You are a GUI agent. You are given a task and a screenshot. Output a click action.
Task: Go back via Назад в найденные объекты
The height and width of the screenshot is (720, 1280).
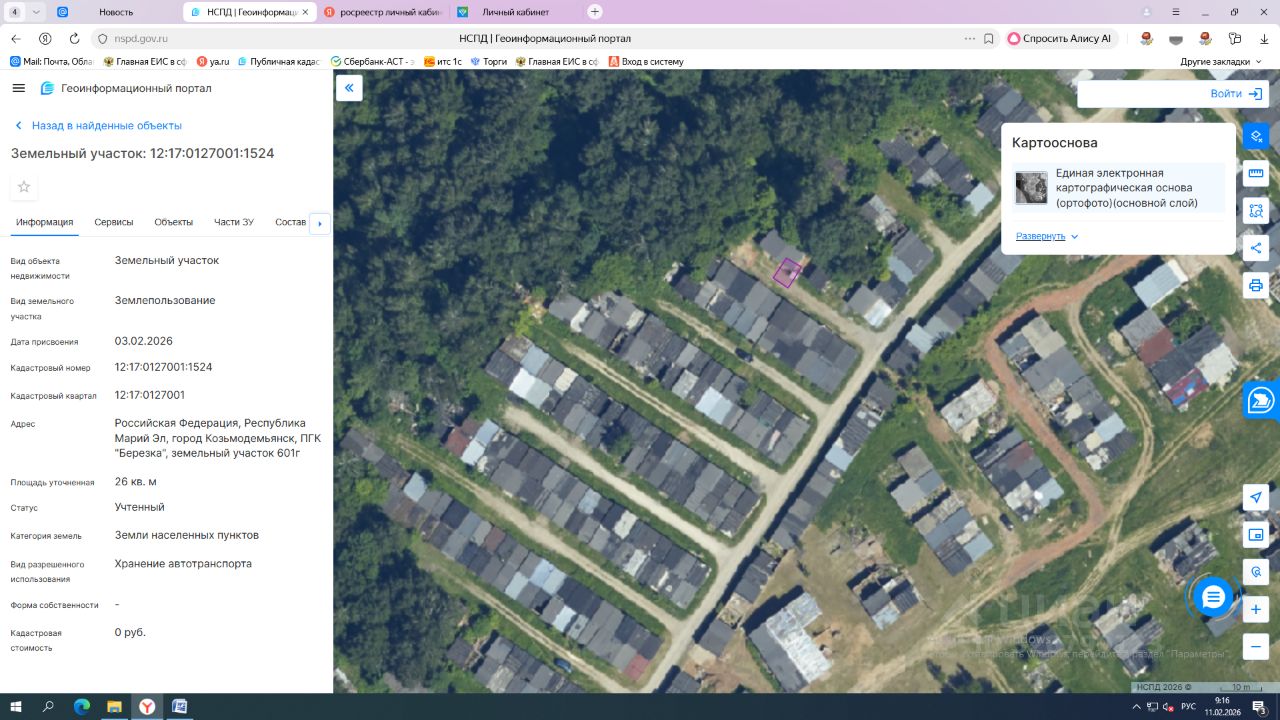[98, 126]
